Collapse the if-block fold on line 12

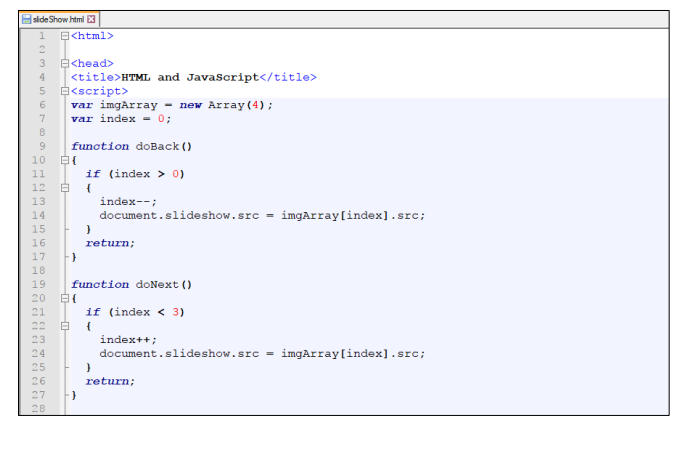(x=65, y=188)
